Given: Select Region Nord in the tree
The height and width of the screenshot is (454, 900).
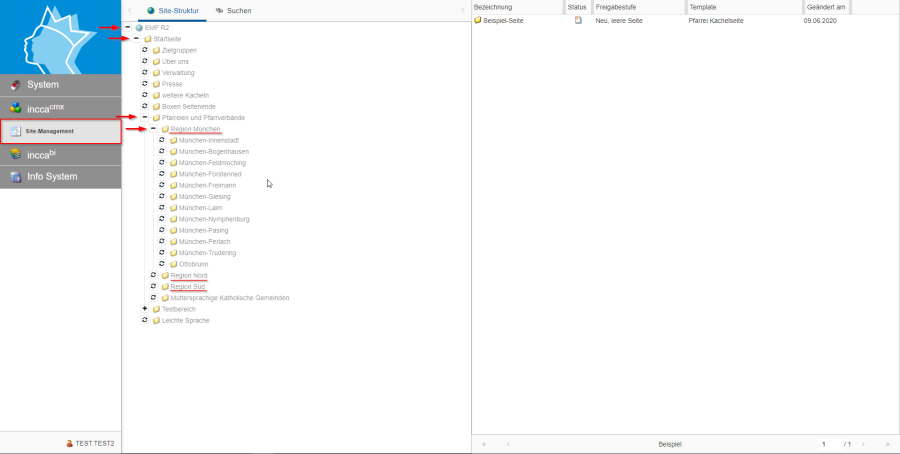Looking at the screenshot, I should 189,275.
